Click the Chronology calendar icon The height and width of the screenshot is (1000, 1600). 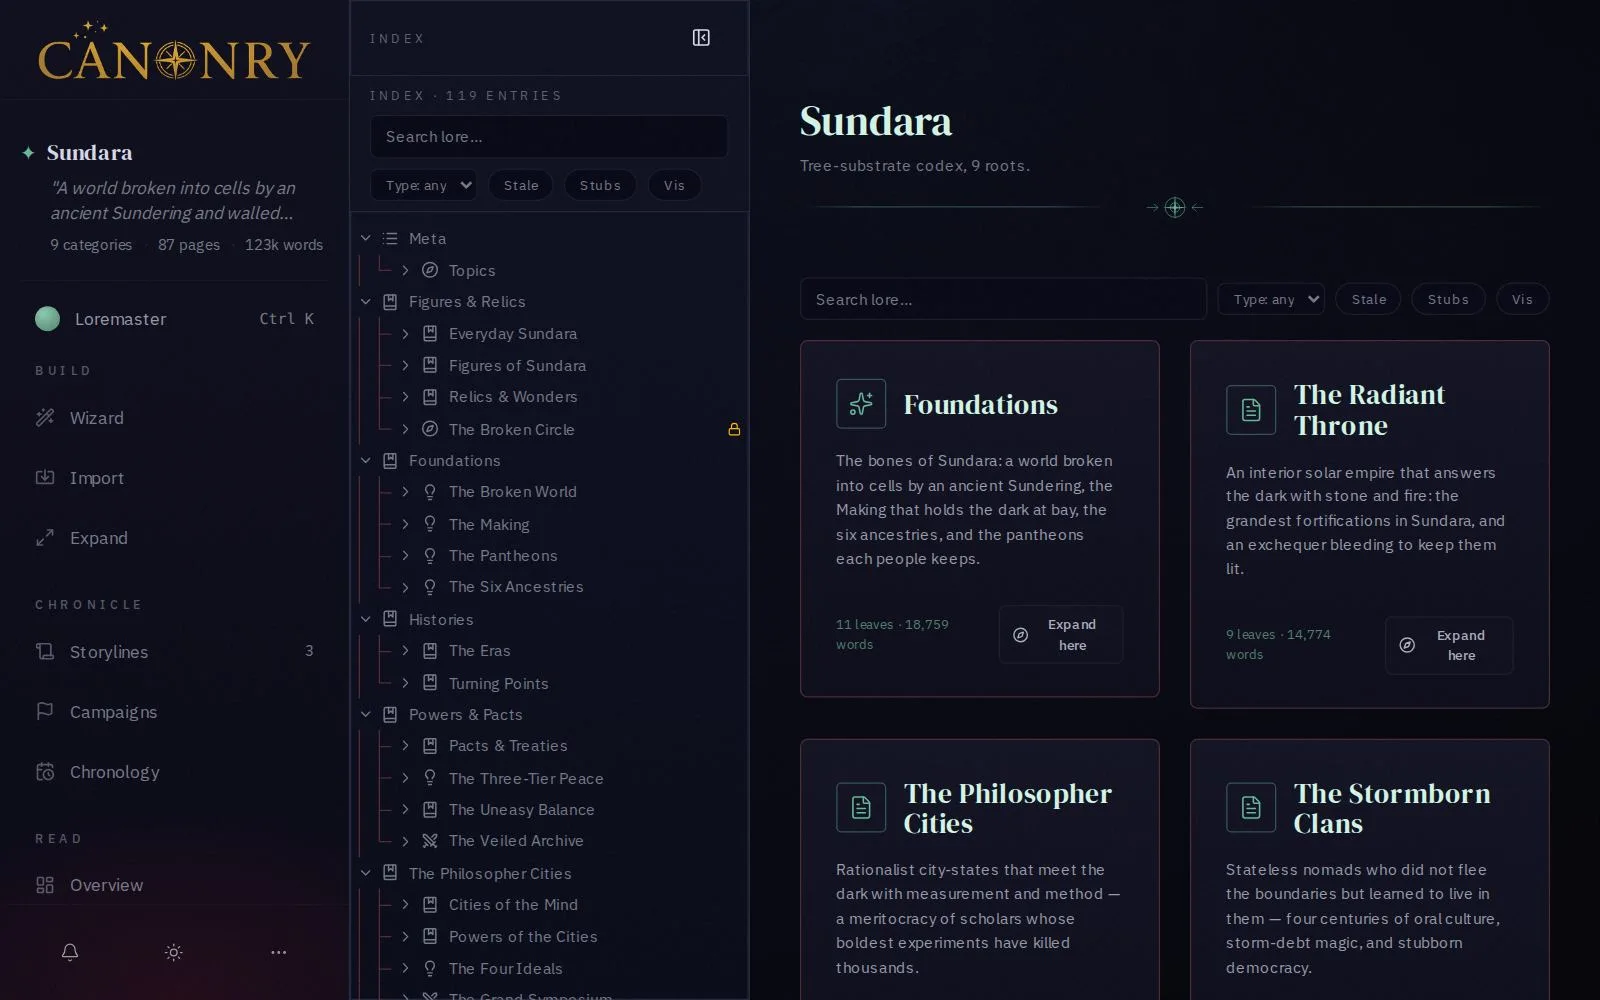point(45,772)
